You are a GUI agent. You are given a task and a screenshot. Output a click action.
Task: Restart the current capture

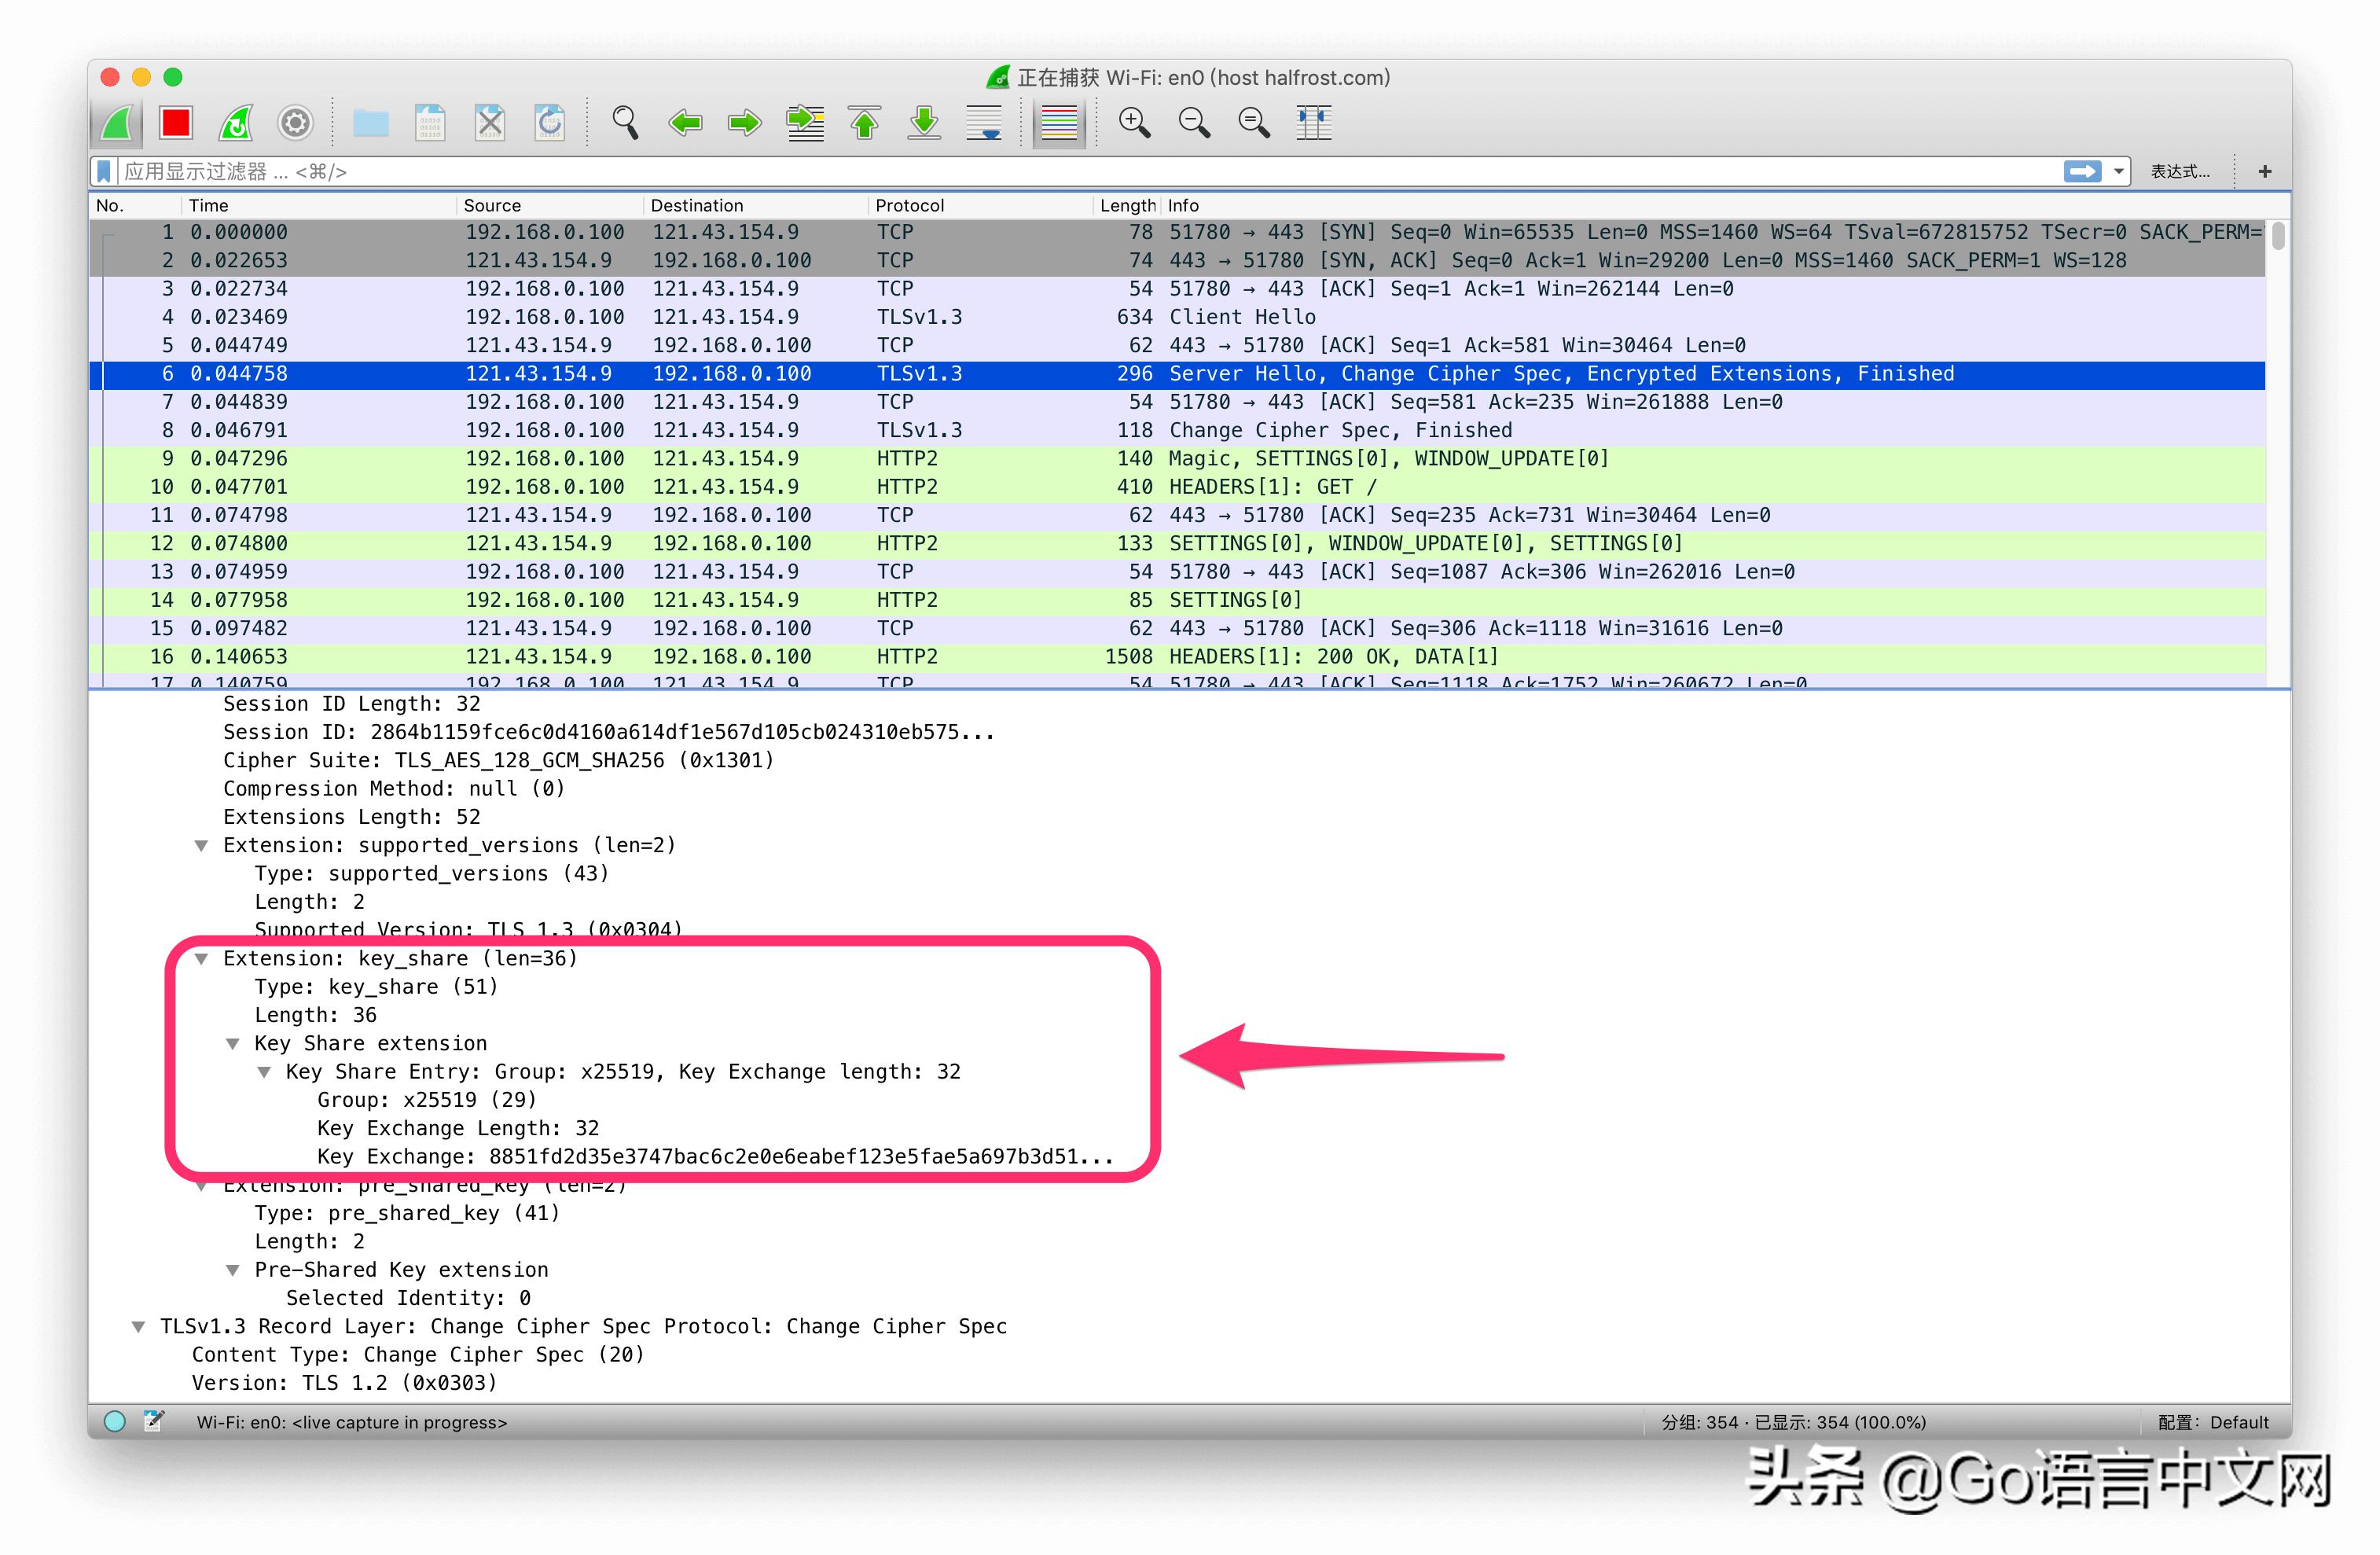pos(236,123)
